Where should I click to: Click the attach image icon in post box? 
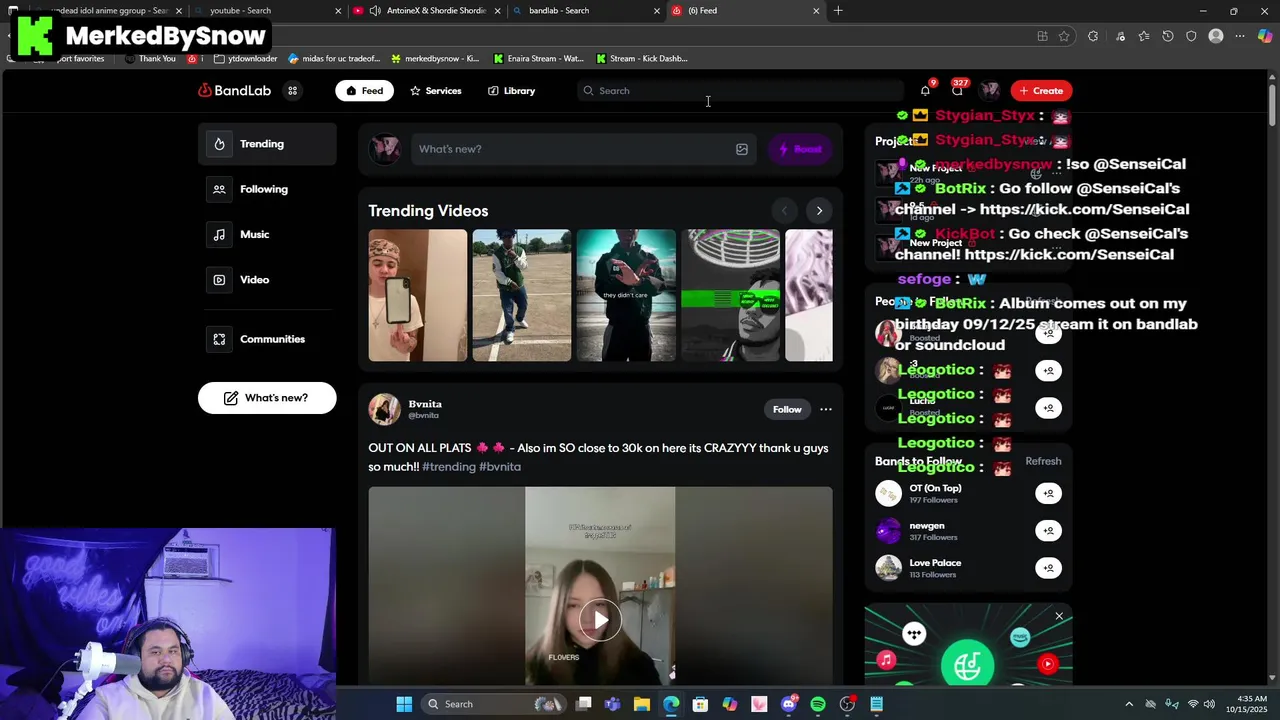click(x=742, y=149)
